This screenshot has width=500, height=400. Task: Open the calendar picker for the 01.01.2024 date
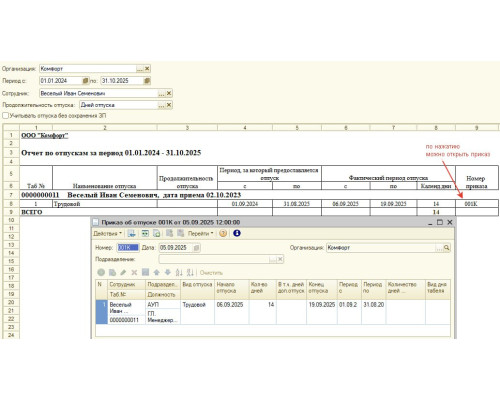[85, 81]
